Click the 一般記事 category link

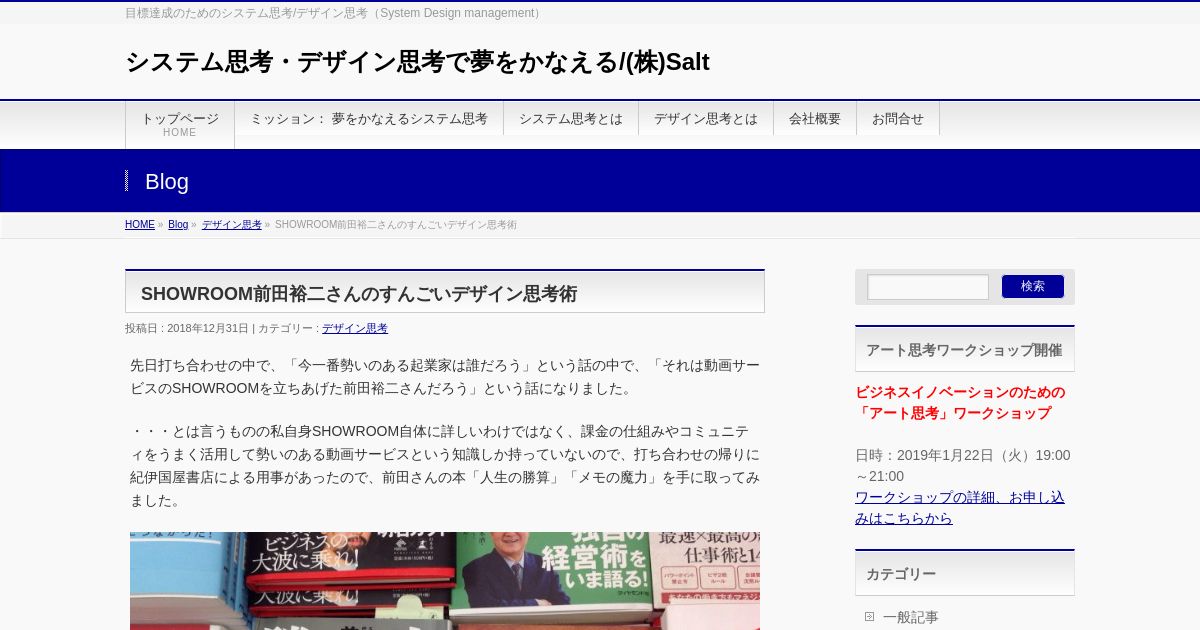pos(911,617)
